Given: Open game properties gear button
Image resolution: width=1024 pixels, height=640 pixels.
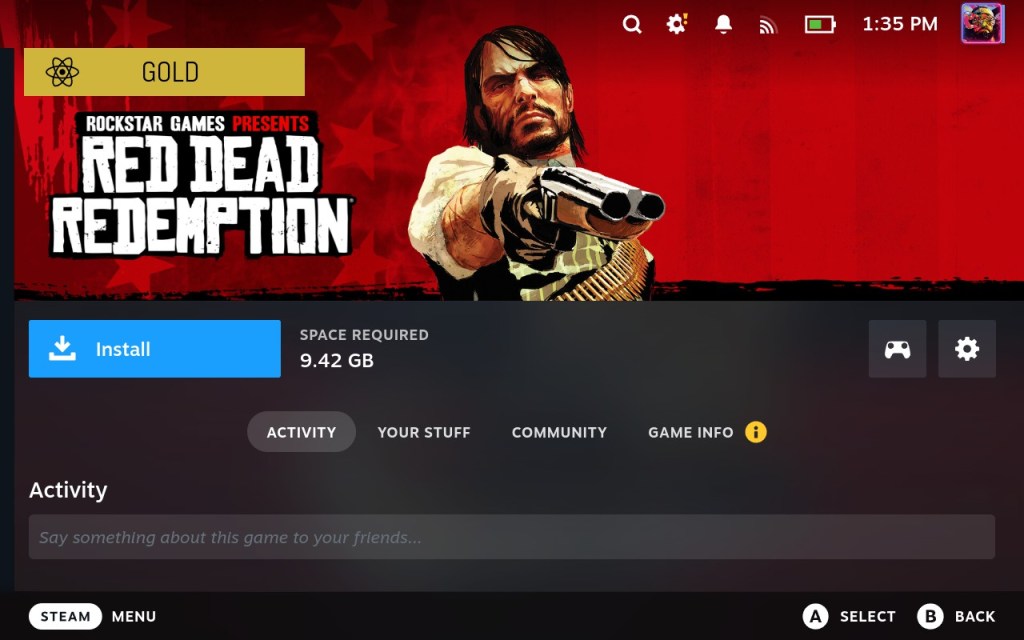Looking at the screenshot, I should (x=967, y=349).
